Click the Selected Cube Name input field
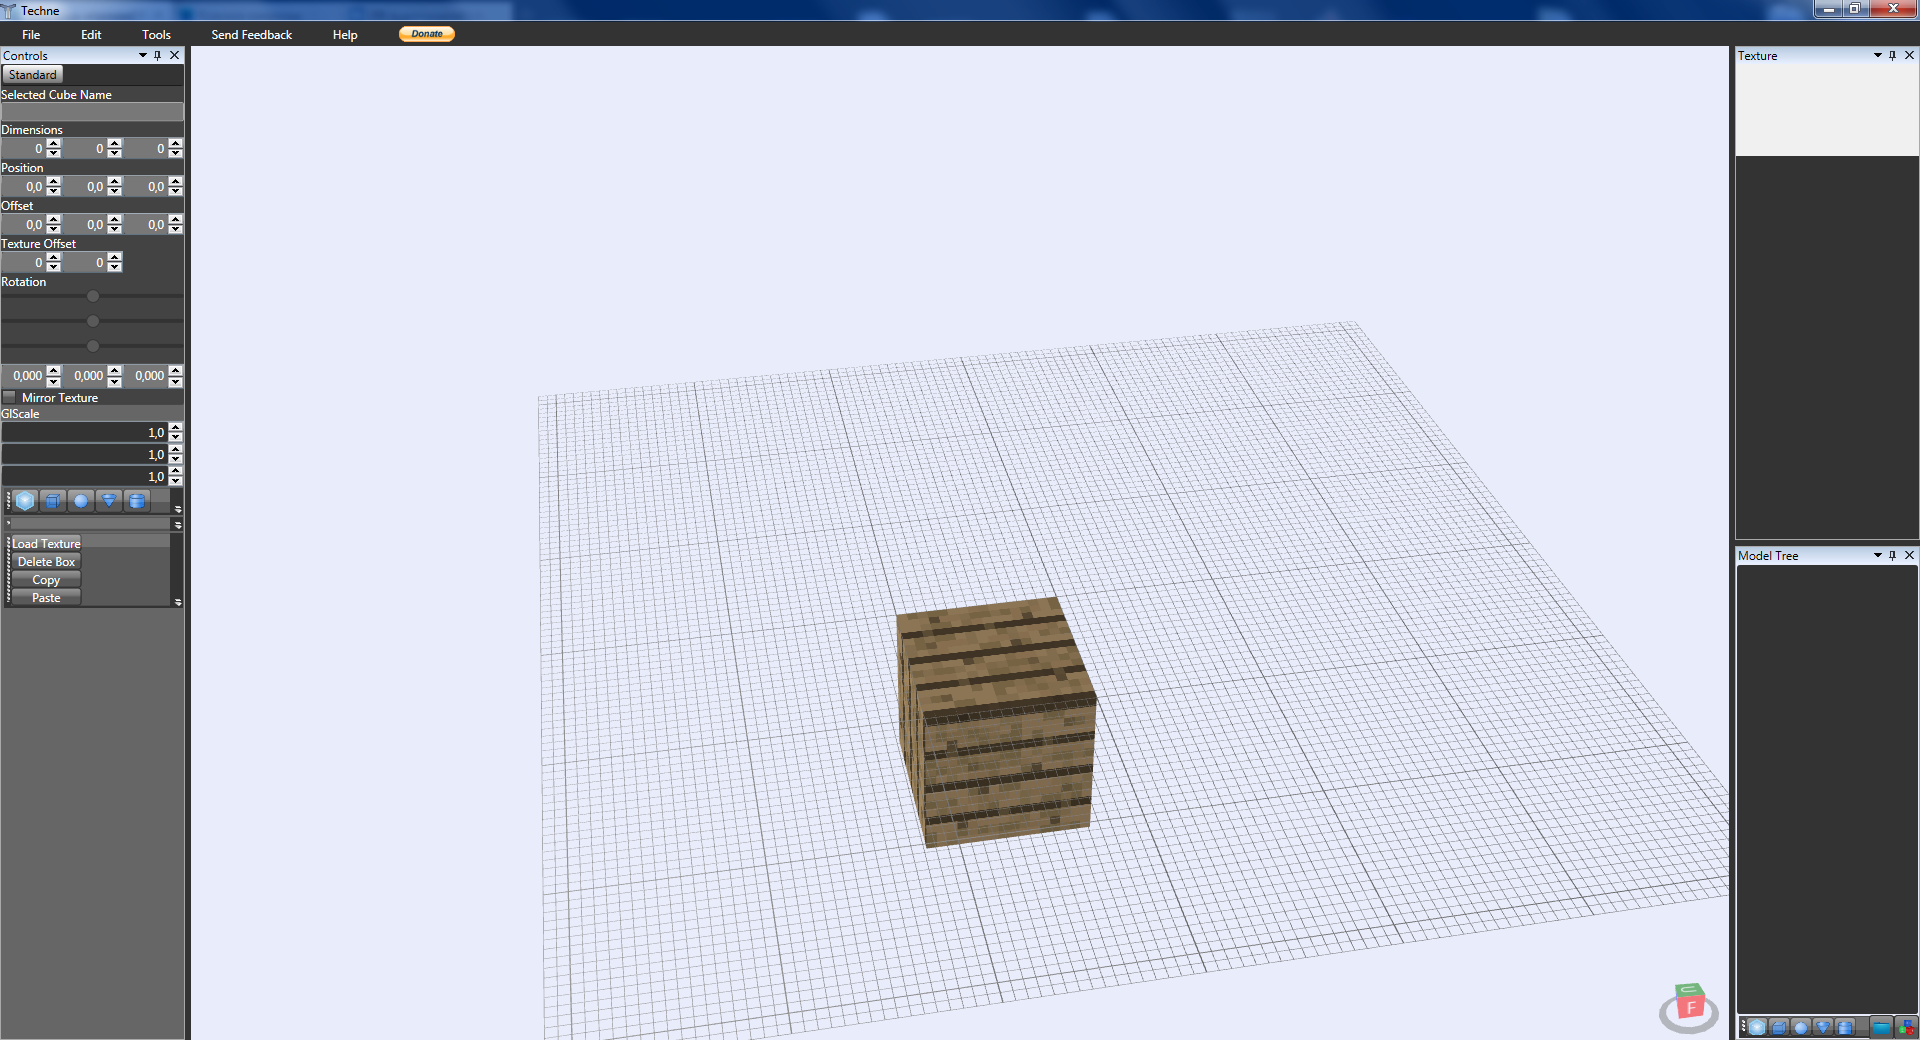The image size is (1920, 1040). point(92,112)
